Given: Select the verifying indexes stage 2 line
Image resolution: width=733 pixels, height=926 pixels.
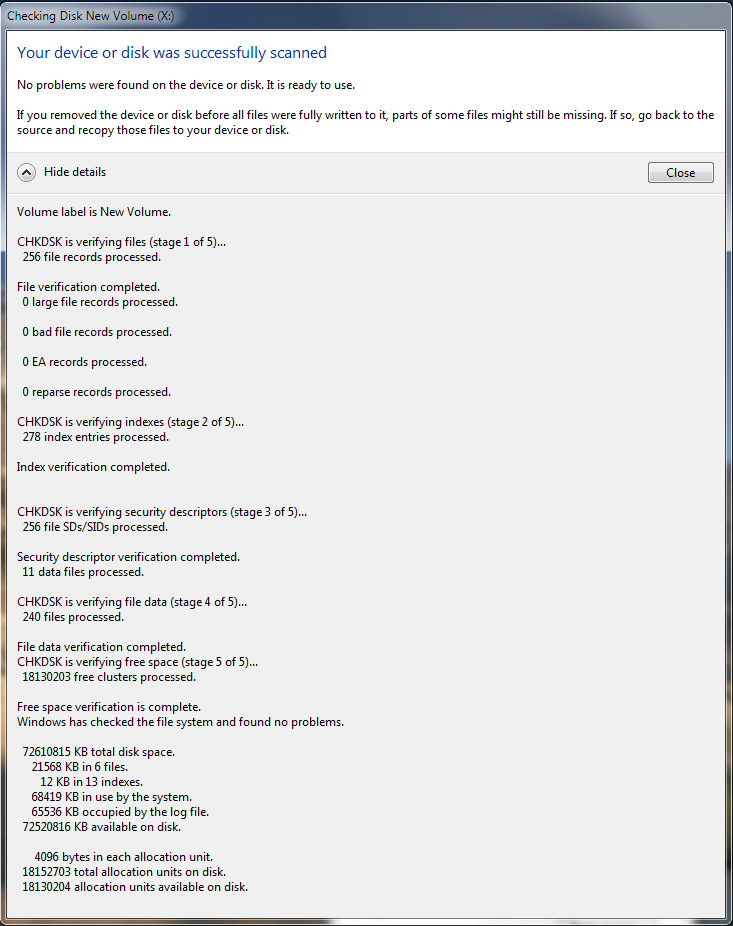Looking at the screenshot, I should pos(131,422).
